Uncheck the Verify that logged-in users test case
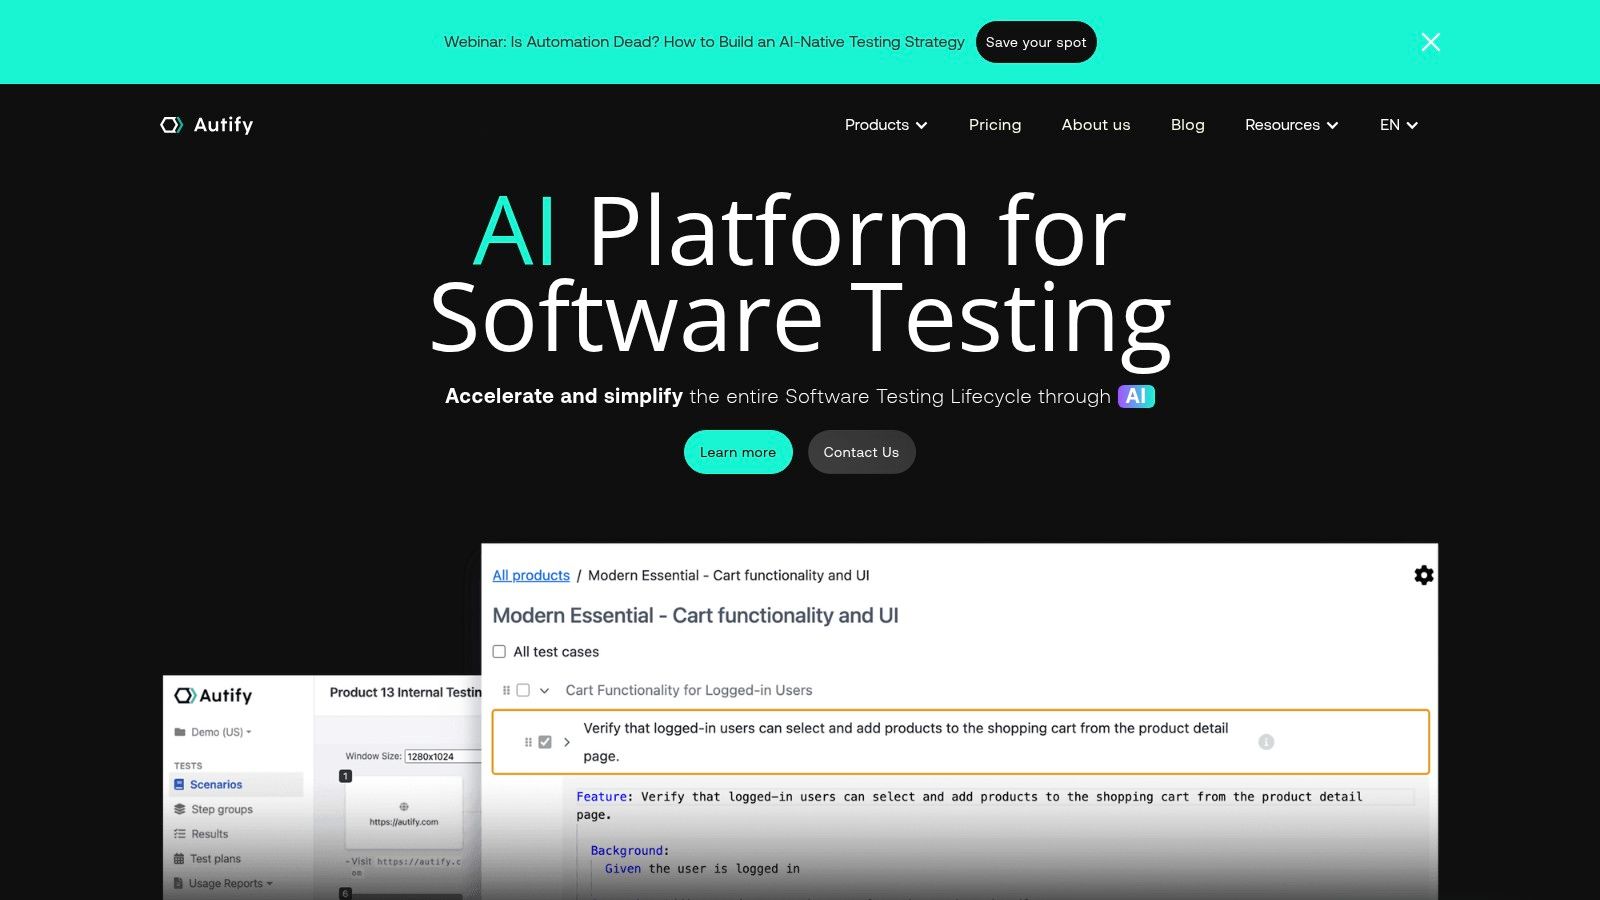 tap(545, 742)
